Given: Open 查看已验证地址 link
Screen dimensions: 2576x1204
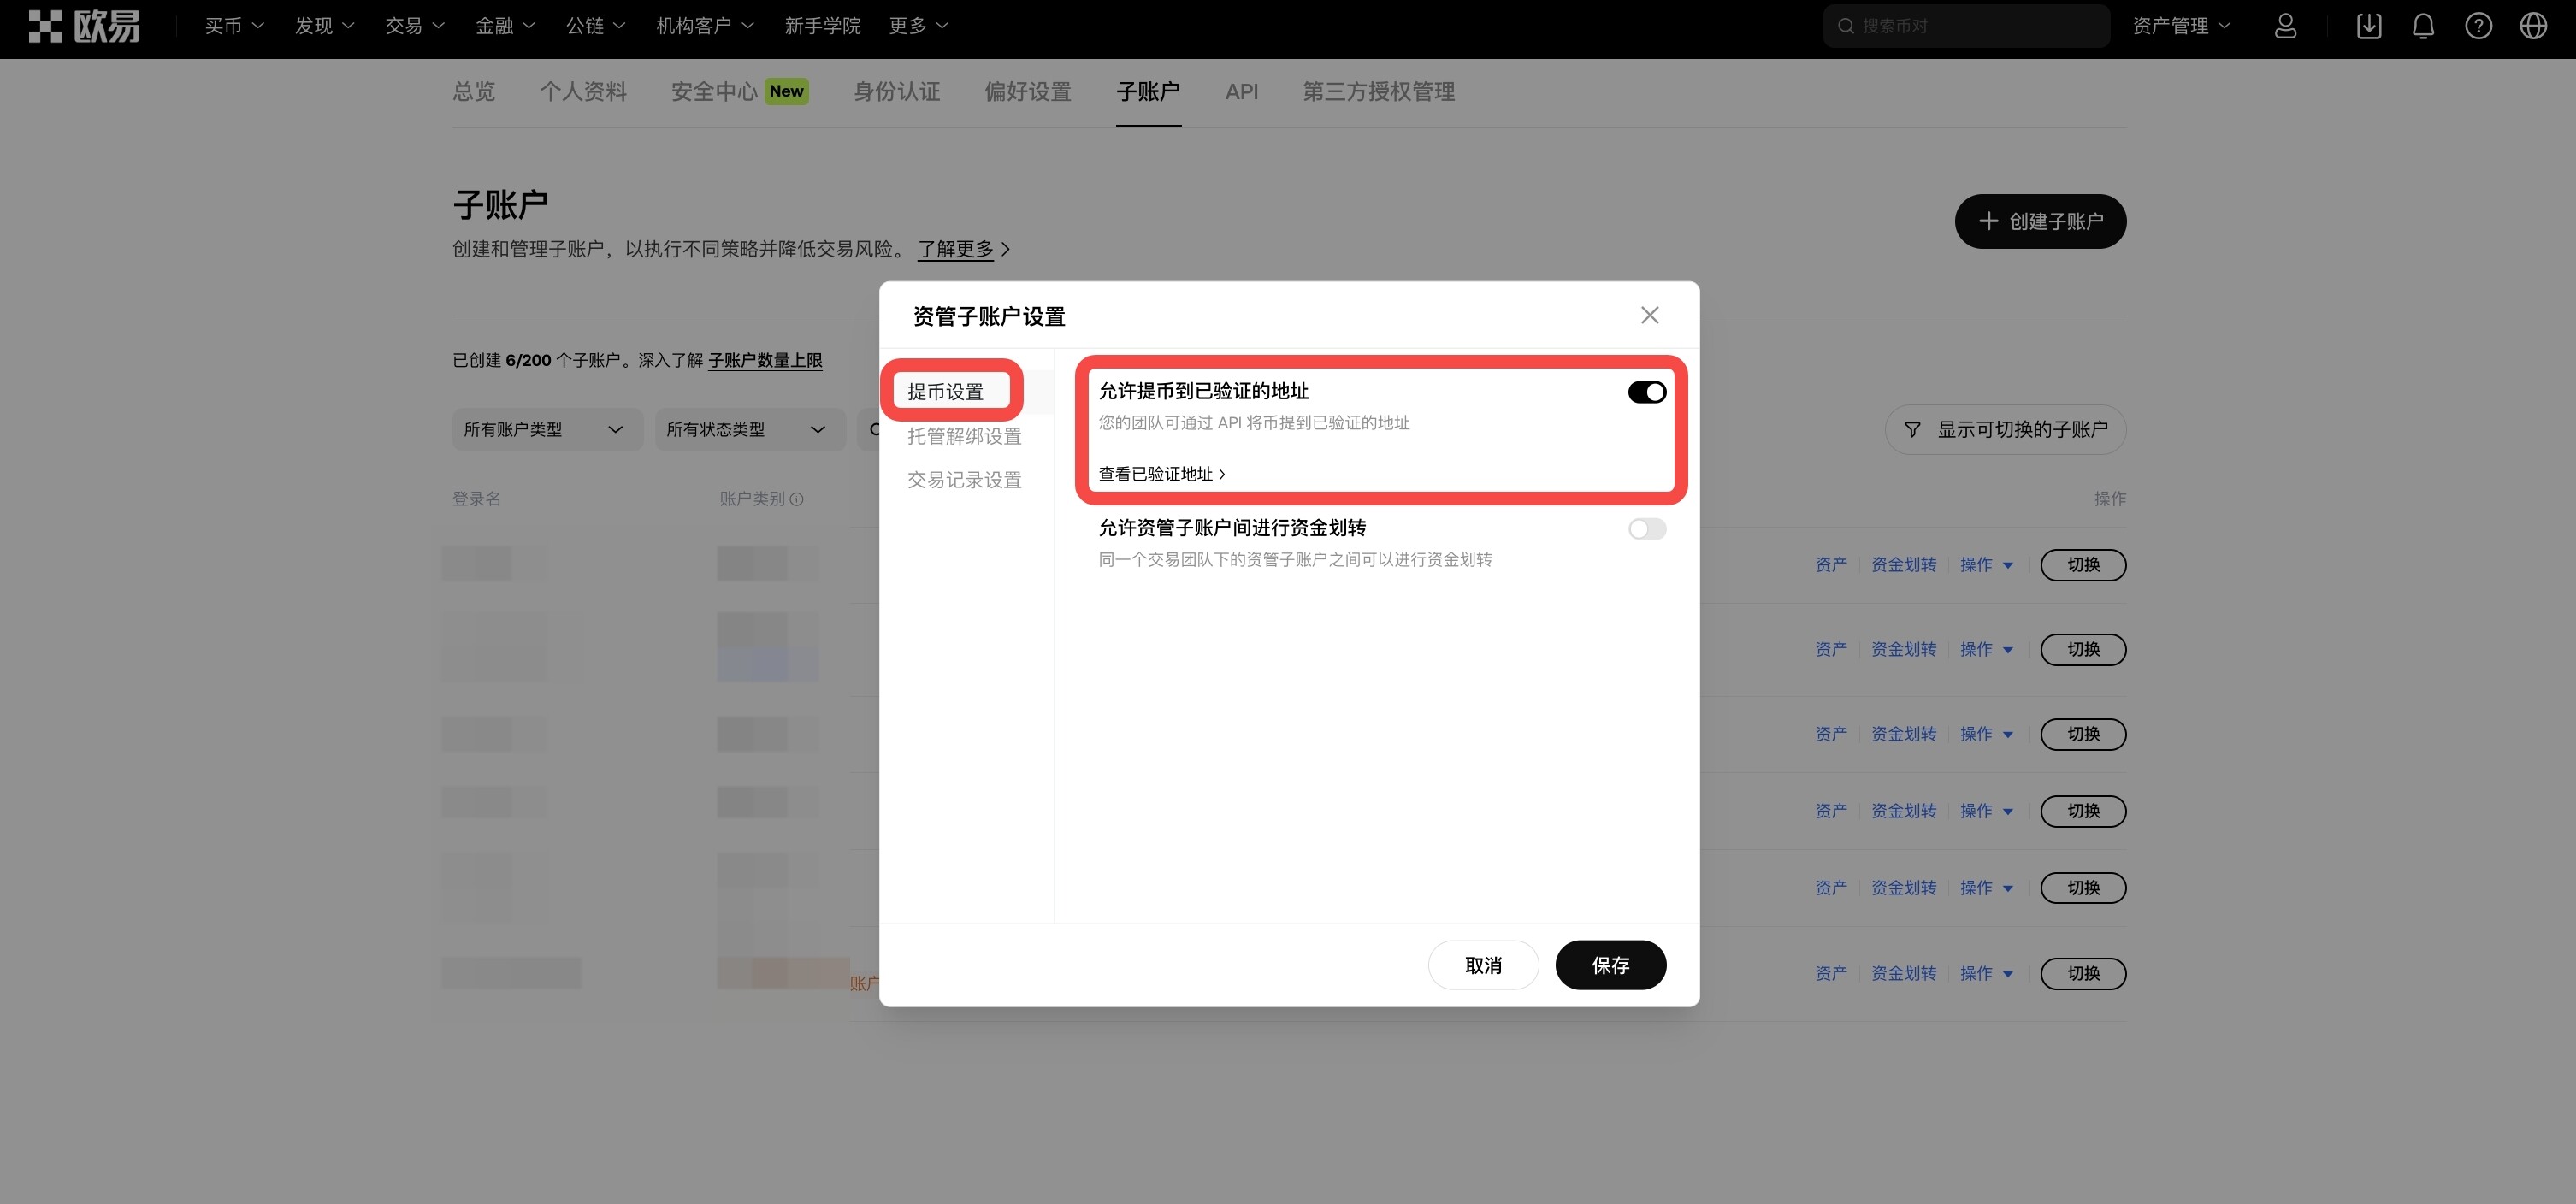Looking at the screenshot, I should [x=1161, y=474].
